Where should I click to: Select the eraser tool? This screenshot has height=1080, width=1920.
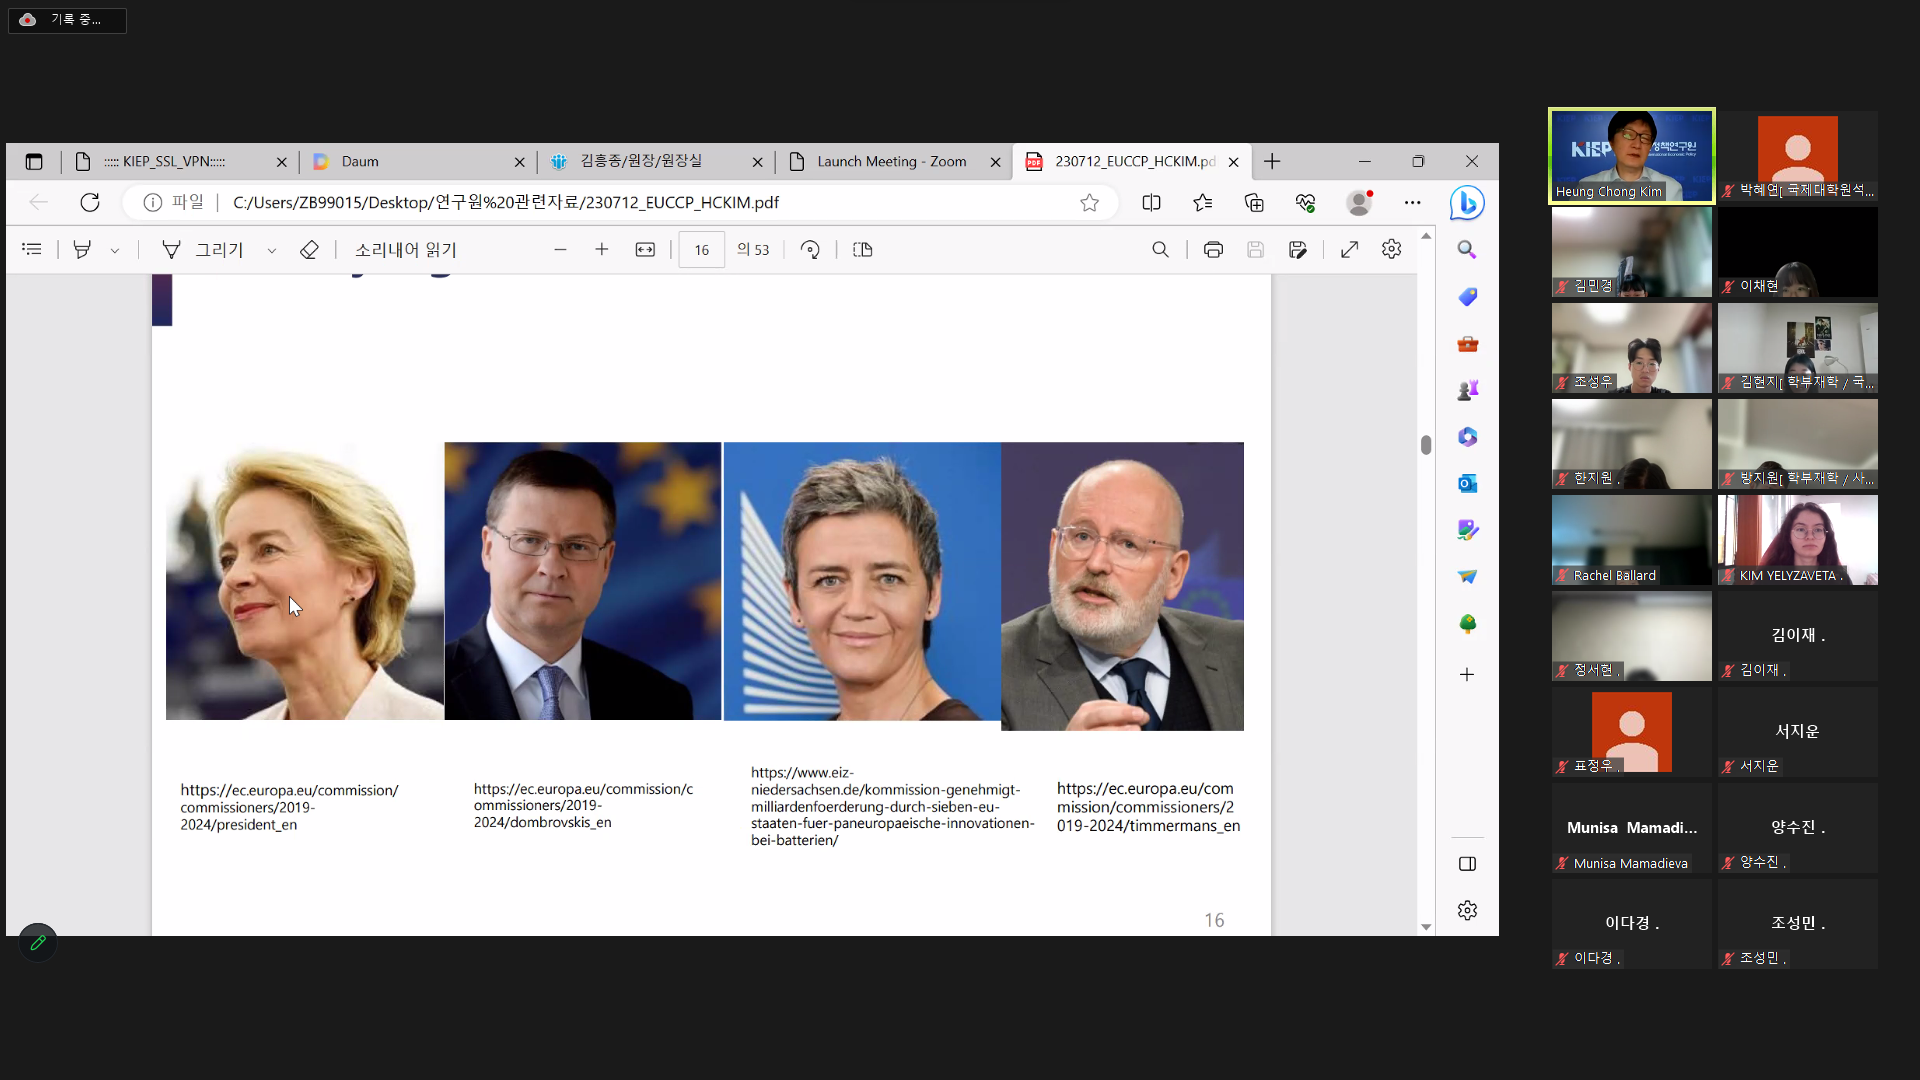[x=309, y=249]
